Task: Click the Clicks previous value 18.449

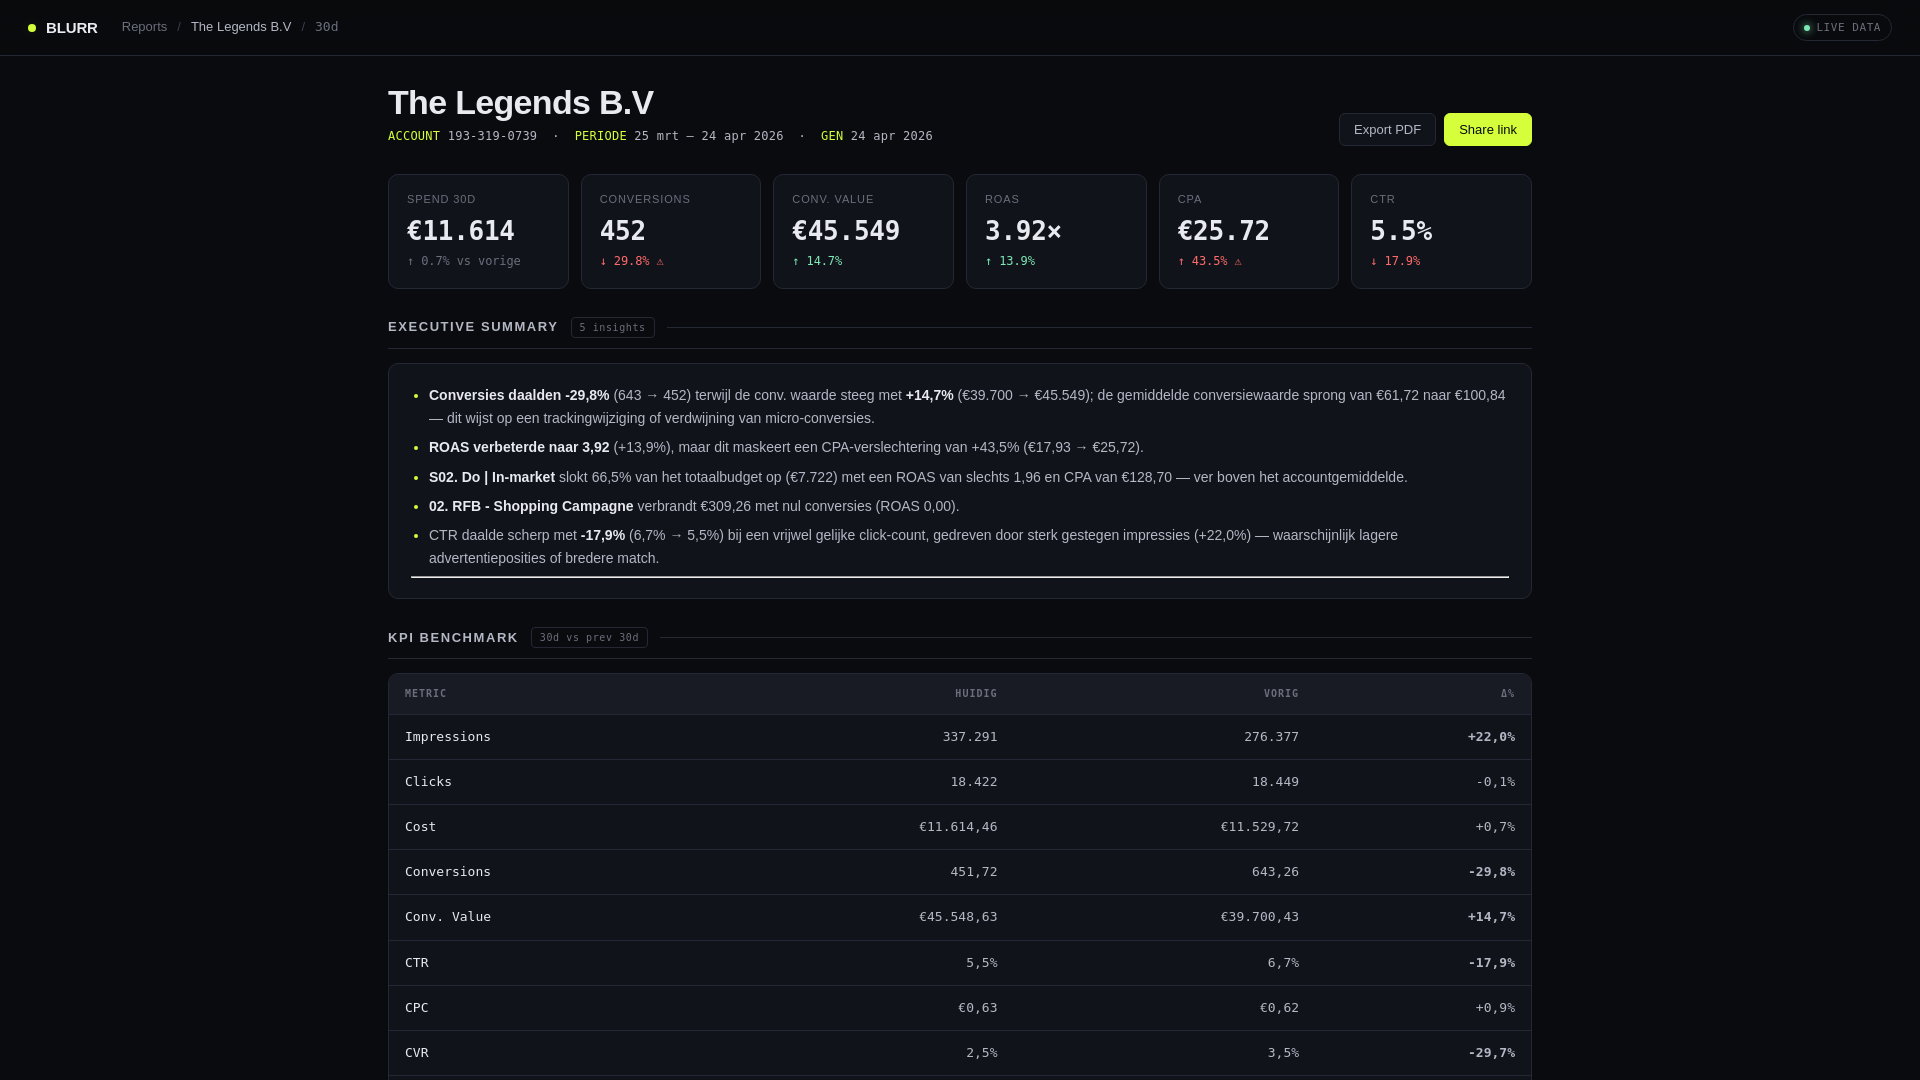Action: point(1275,782)
